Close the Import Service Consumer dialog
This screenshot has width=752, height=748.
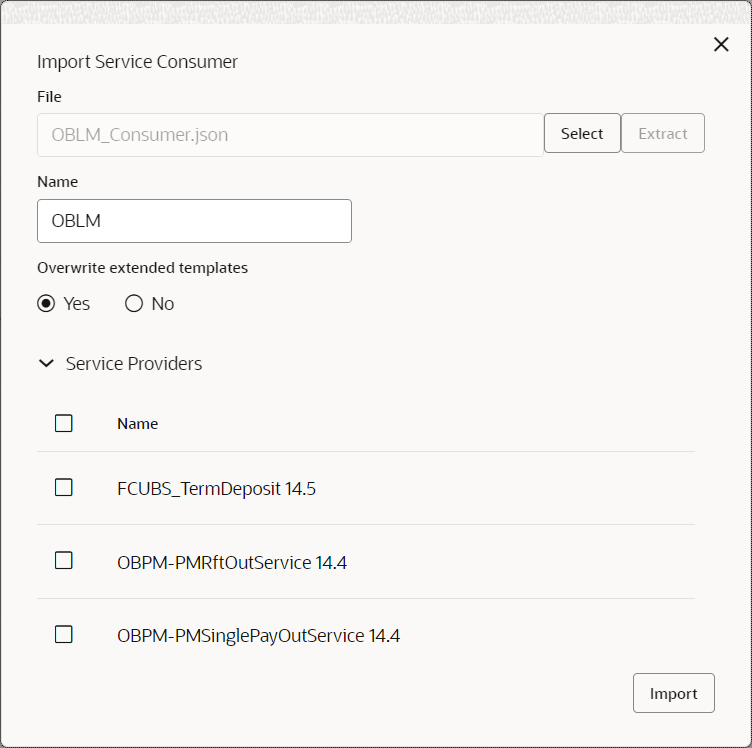(x=721, y=44)
